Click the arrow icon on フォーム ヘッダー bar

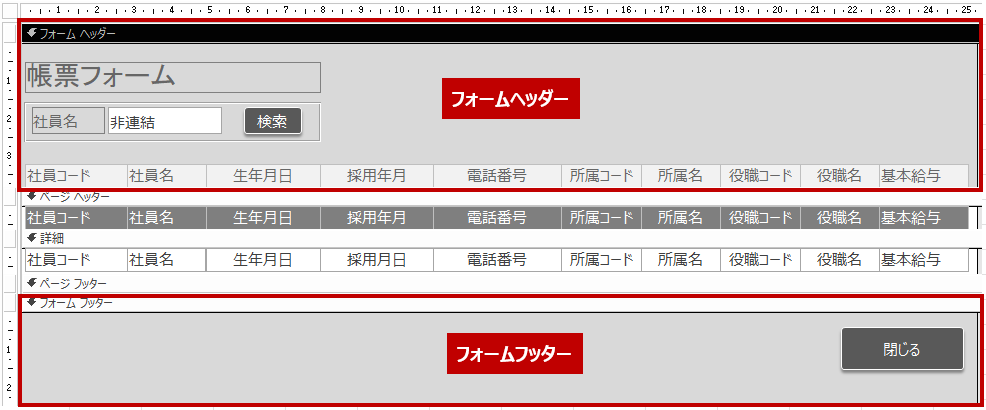point(32,33)
